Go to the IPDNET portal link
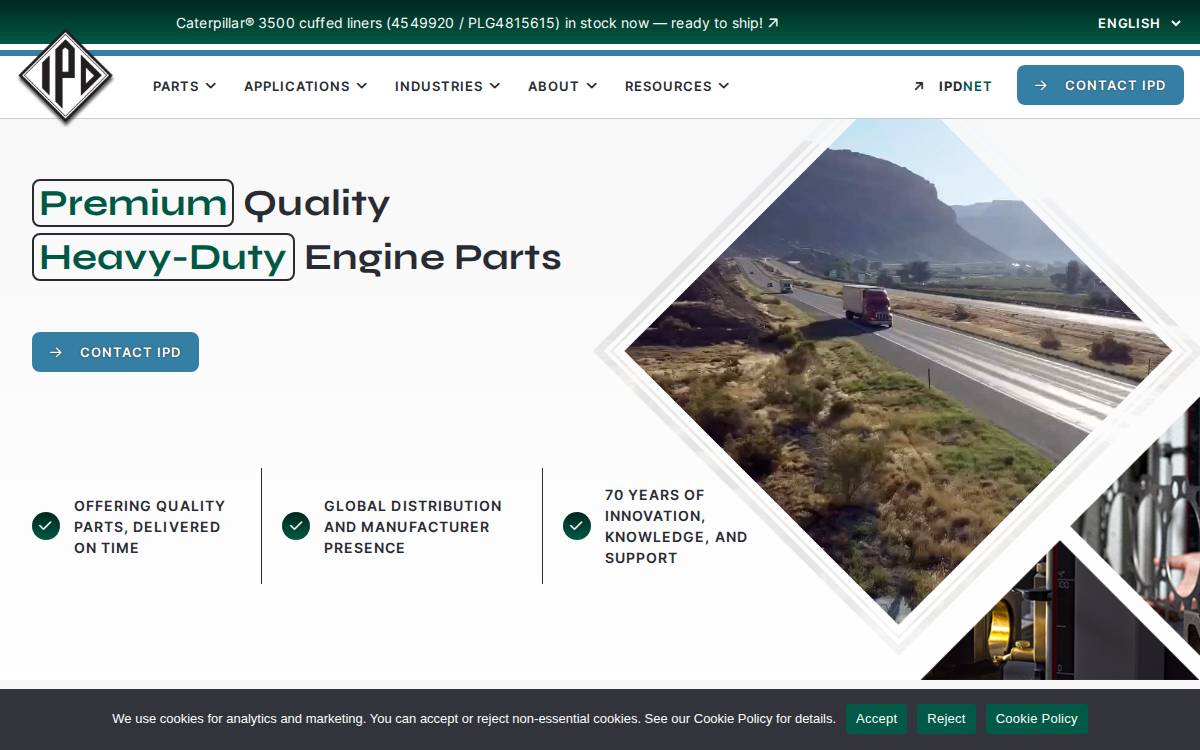Viewport: 1200px width, 750px height. [x=953, y=86]
